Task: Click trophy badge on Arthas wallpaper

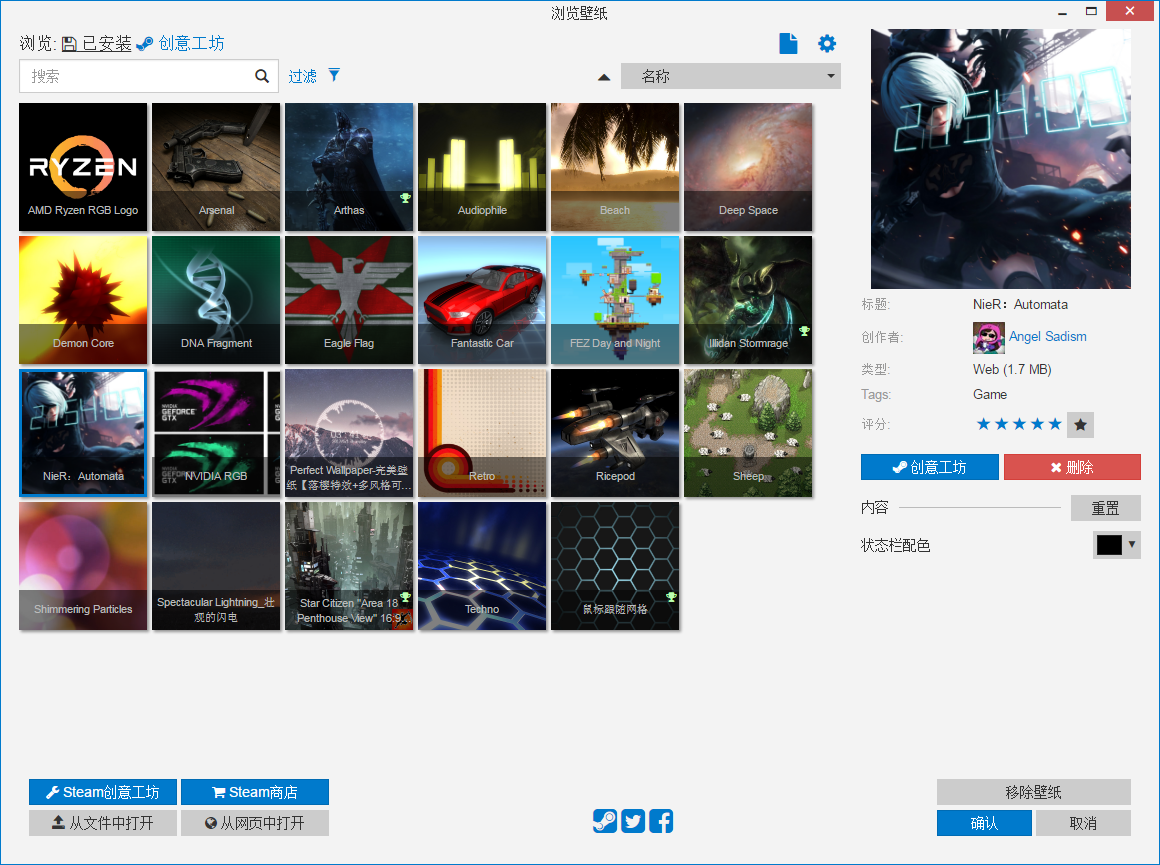Action: point(405,198)
